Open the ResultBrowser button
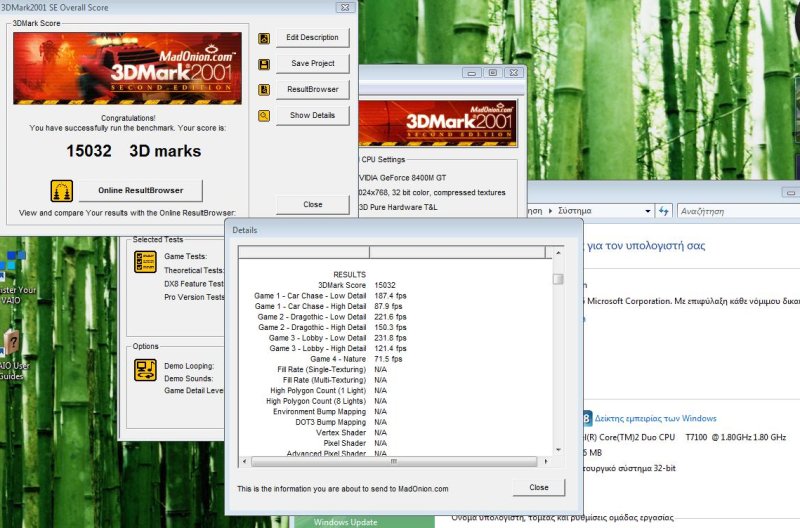 [313, 89]
